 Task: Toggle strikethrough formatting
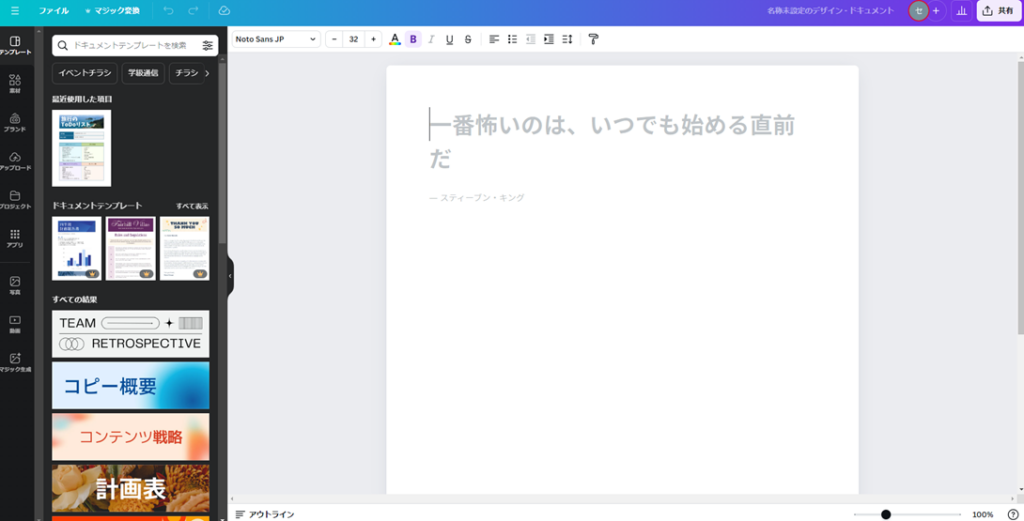(467, 39)
